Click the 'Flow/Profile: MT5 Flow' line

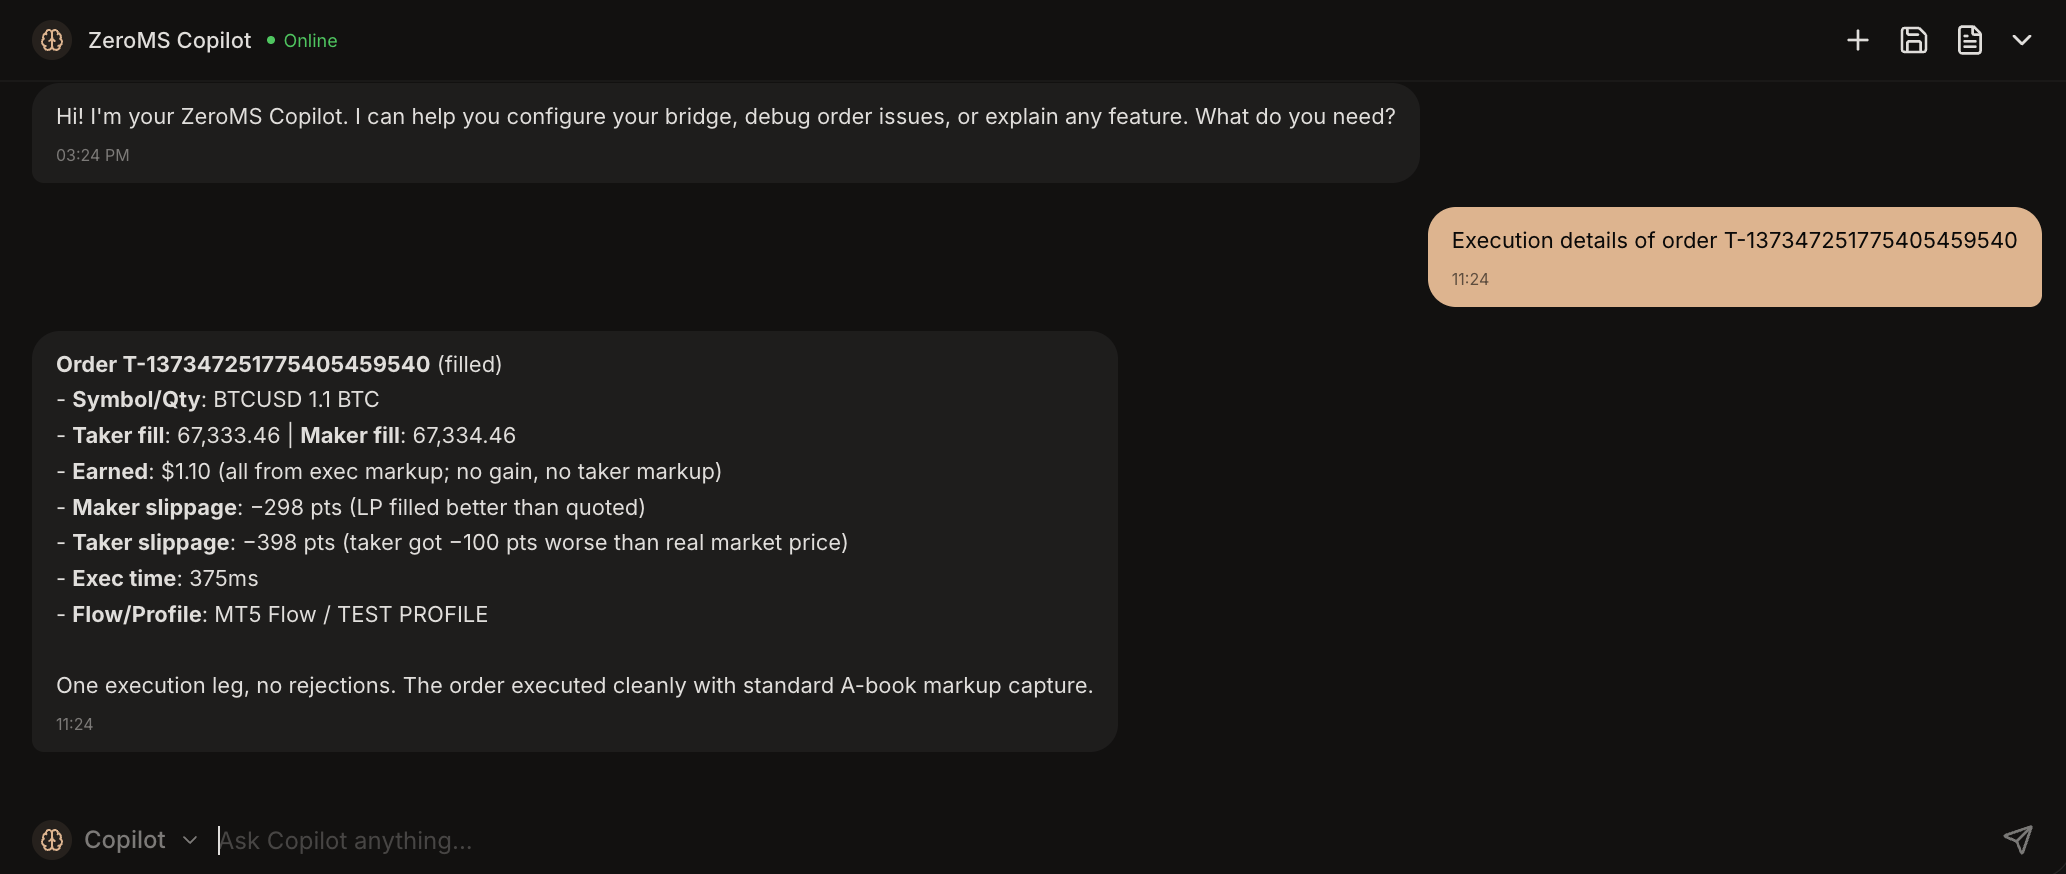coord(272,614)
